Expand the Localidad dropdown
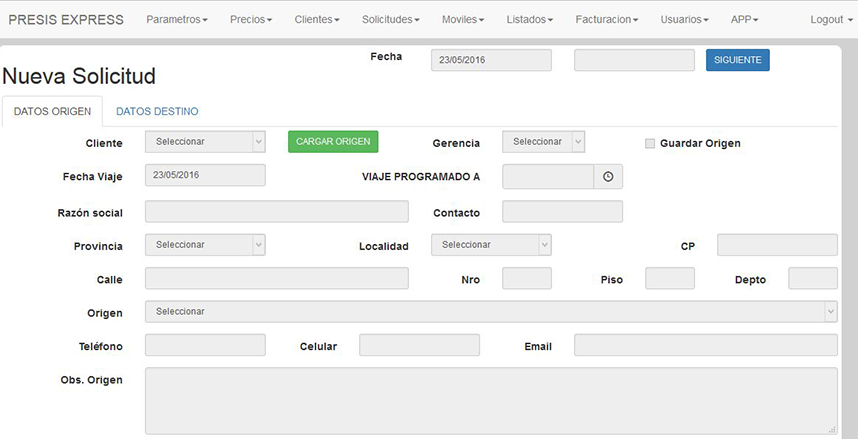This screenshot has width=858, height=439. point(491,245)
